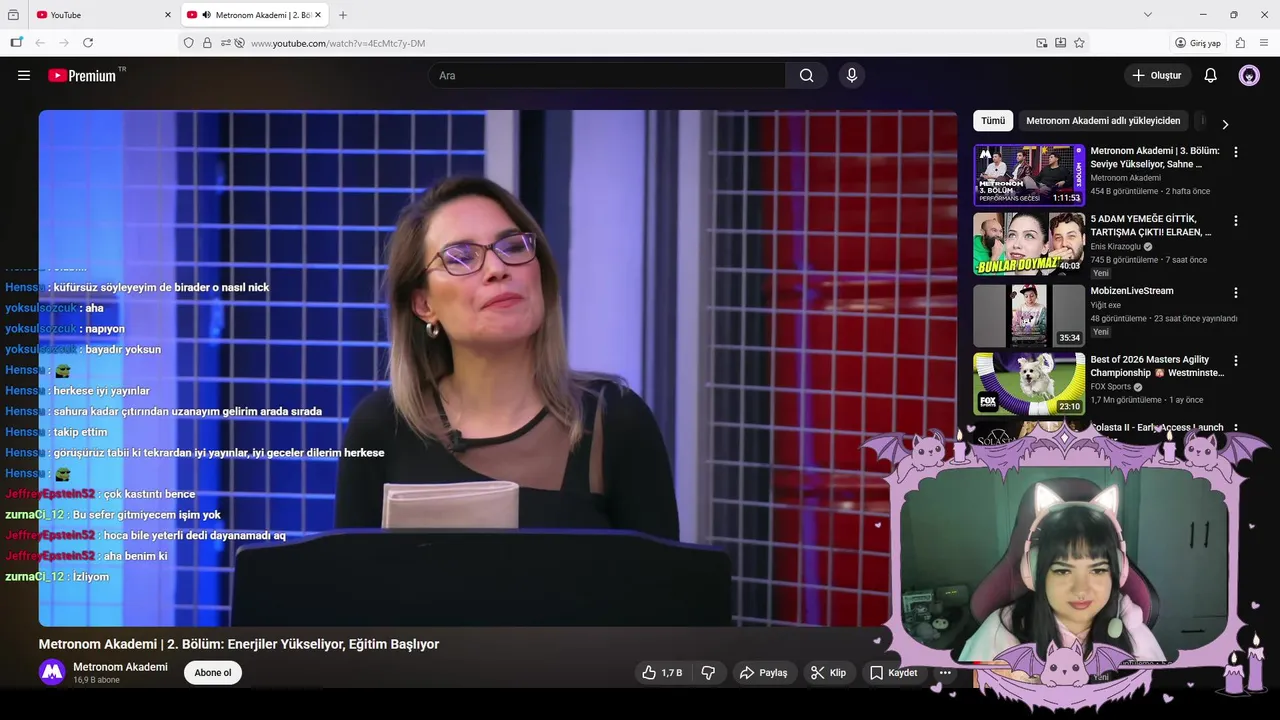
Task: Open the account avatar menu
Action: (1249, 75)
